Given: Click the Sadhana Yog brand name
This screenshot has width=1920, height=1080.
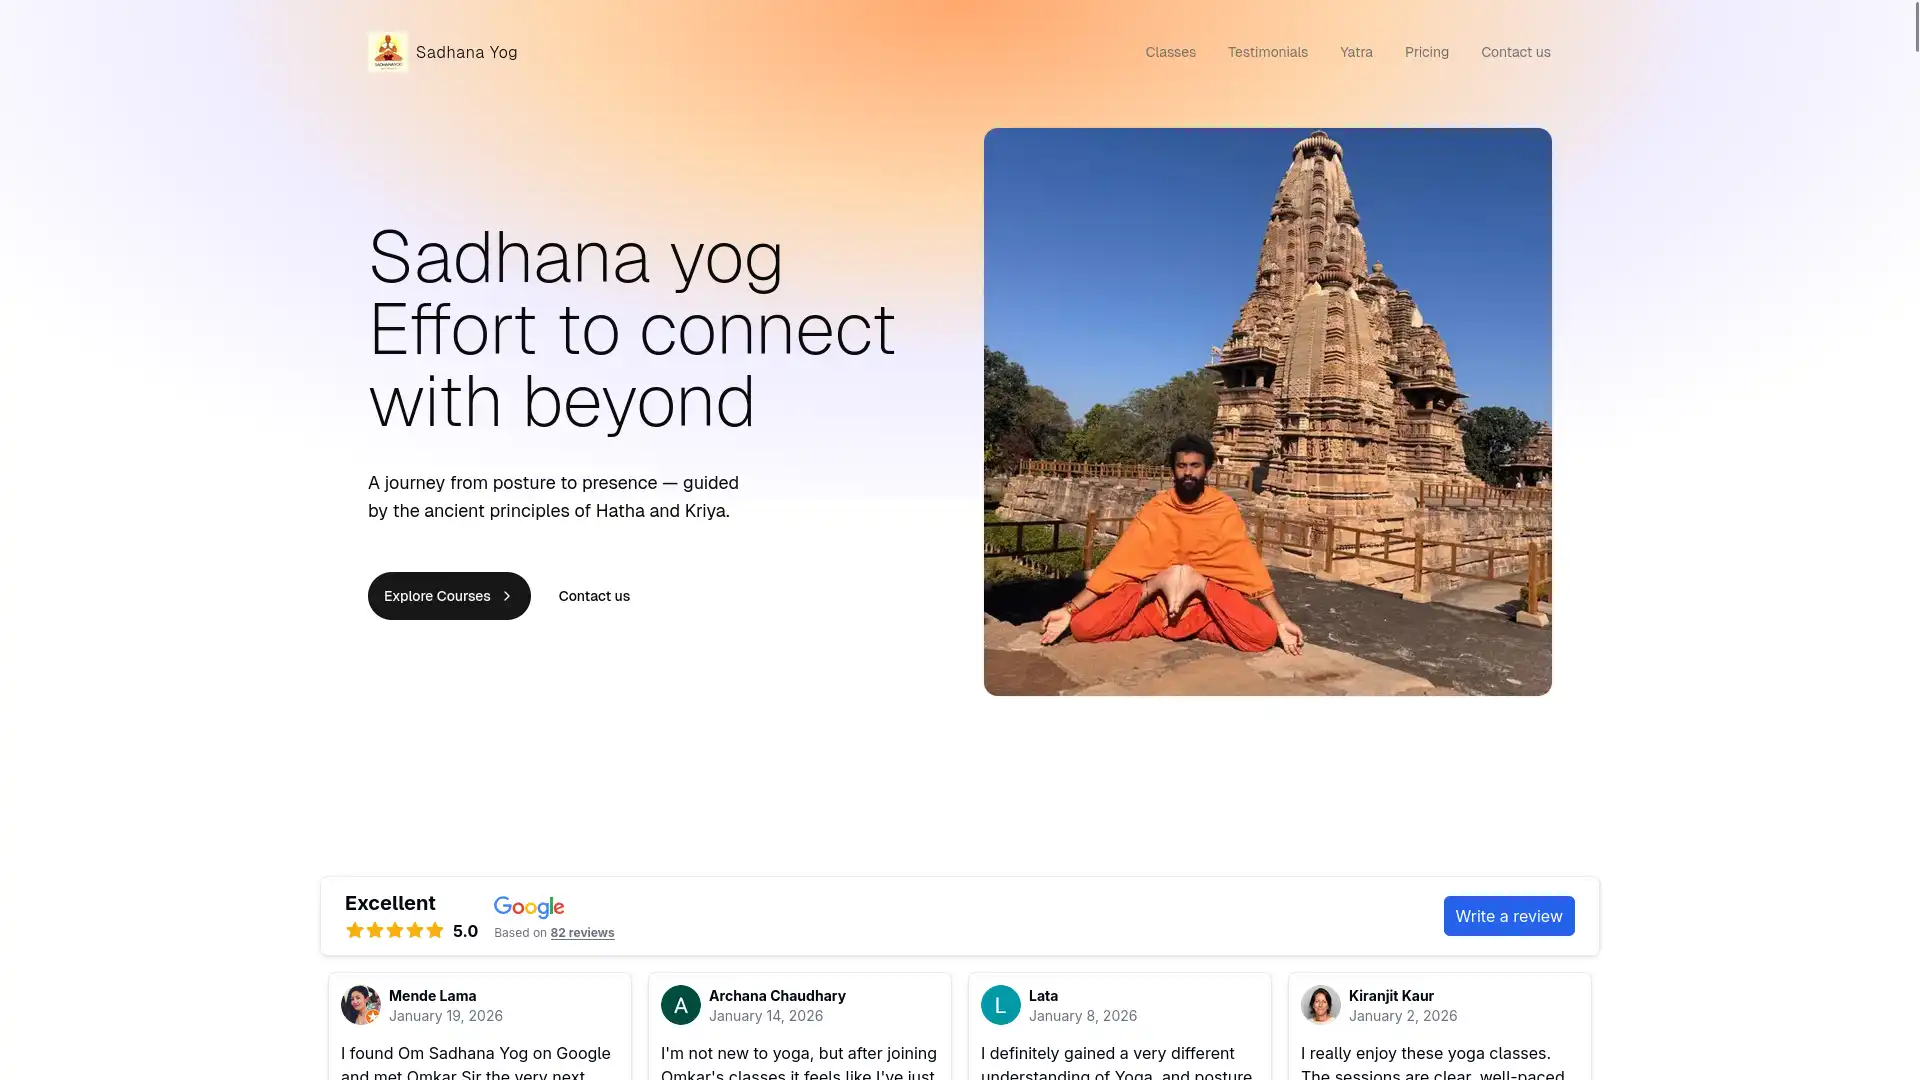Looking at the screenshot, I should [466, 52].
